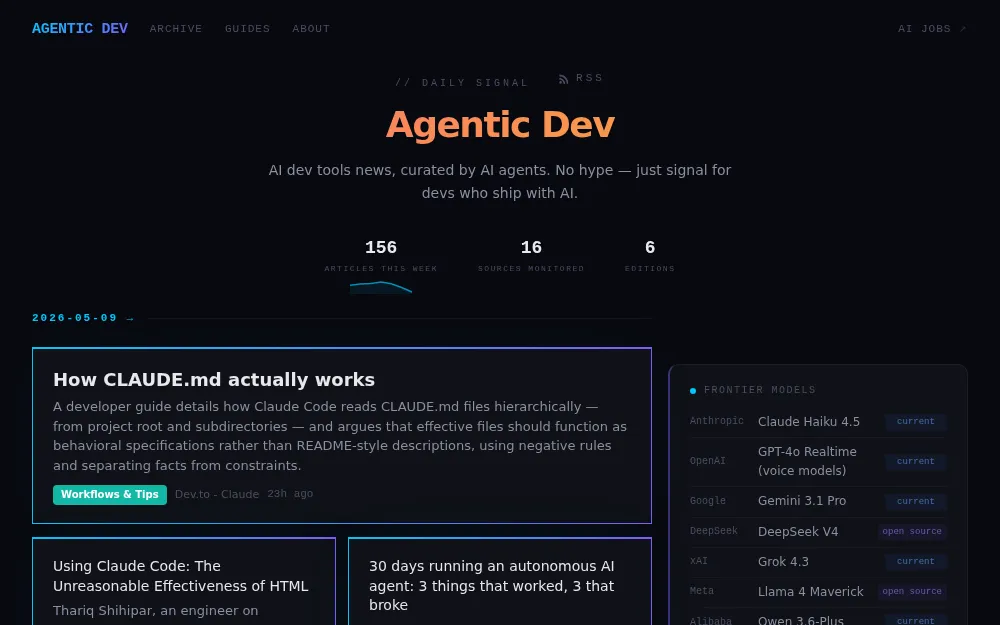Select Grok 4.3 model row

point(818,562)
